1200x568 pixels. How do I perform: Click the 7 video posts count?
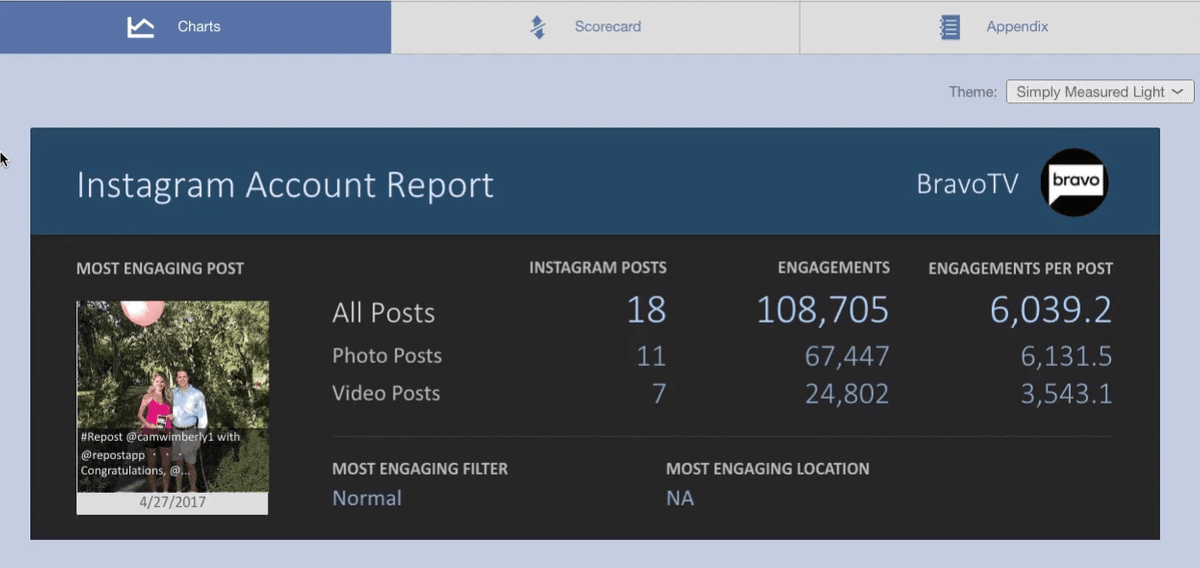coord(659,395)
